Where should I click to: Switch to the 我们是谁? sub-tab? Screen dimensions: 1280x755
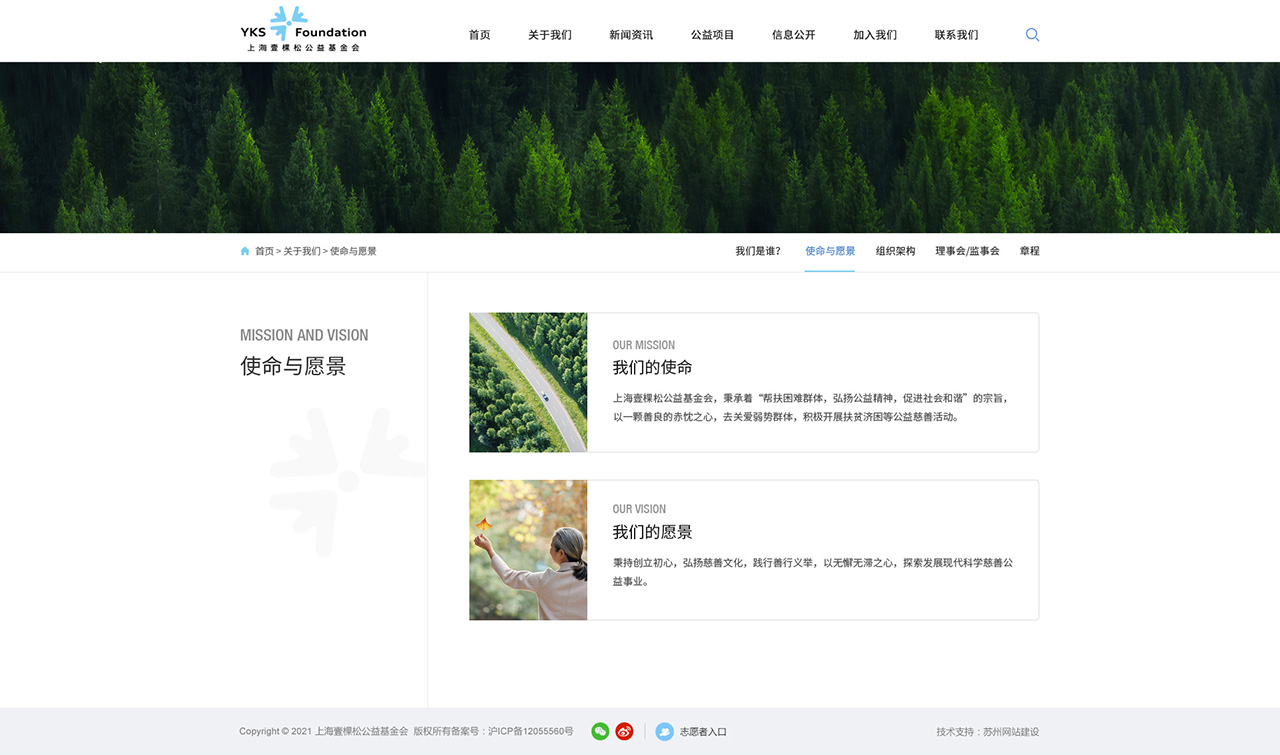(x=758, y=251)
